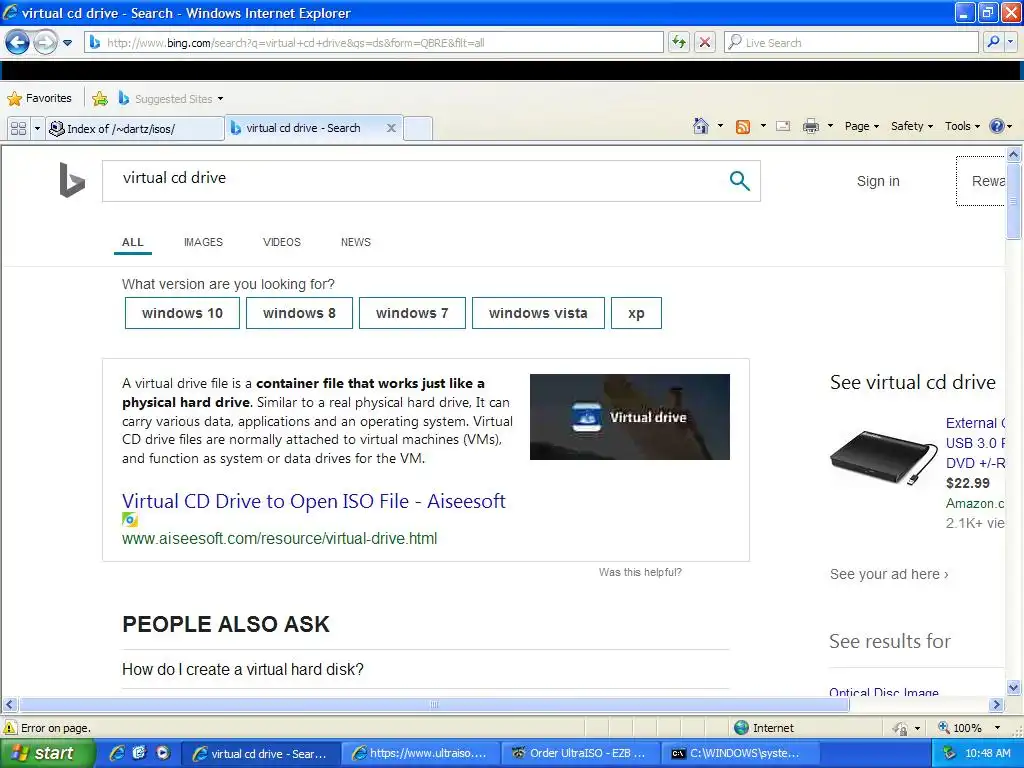This screenshot has width=1024, height=768.
Task: Open the tab list dropdown arrow
Action: (x=37, y=129)
